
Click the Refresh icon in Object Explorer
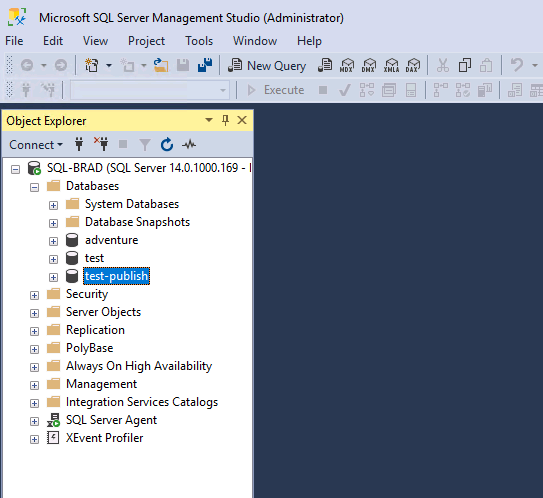(167, 144)
